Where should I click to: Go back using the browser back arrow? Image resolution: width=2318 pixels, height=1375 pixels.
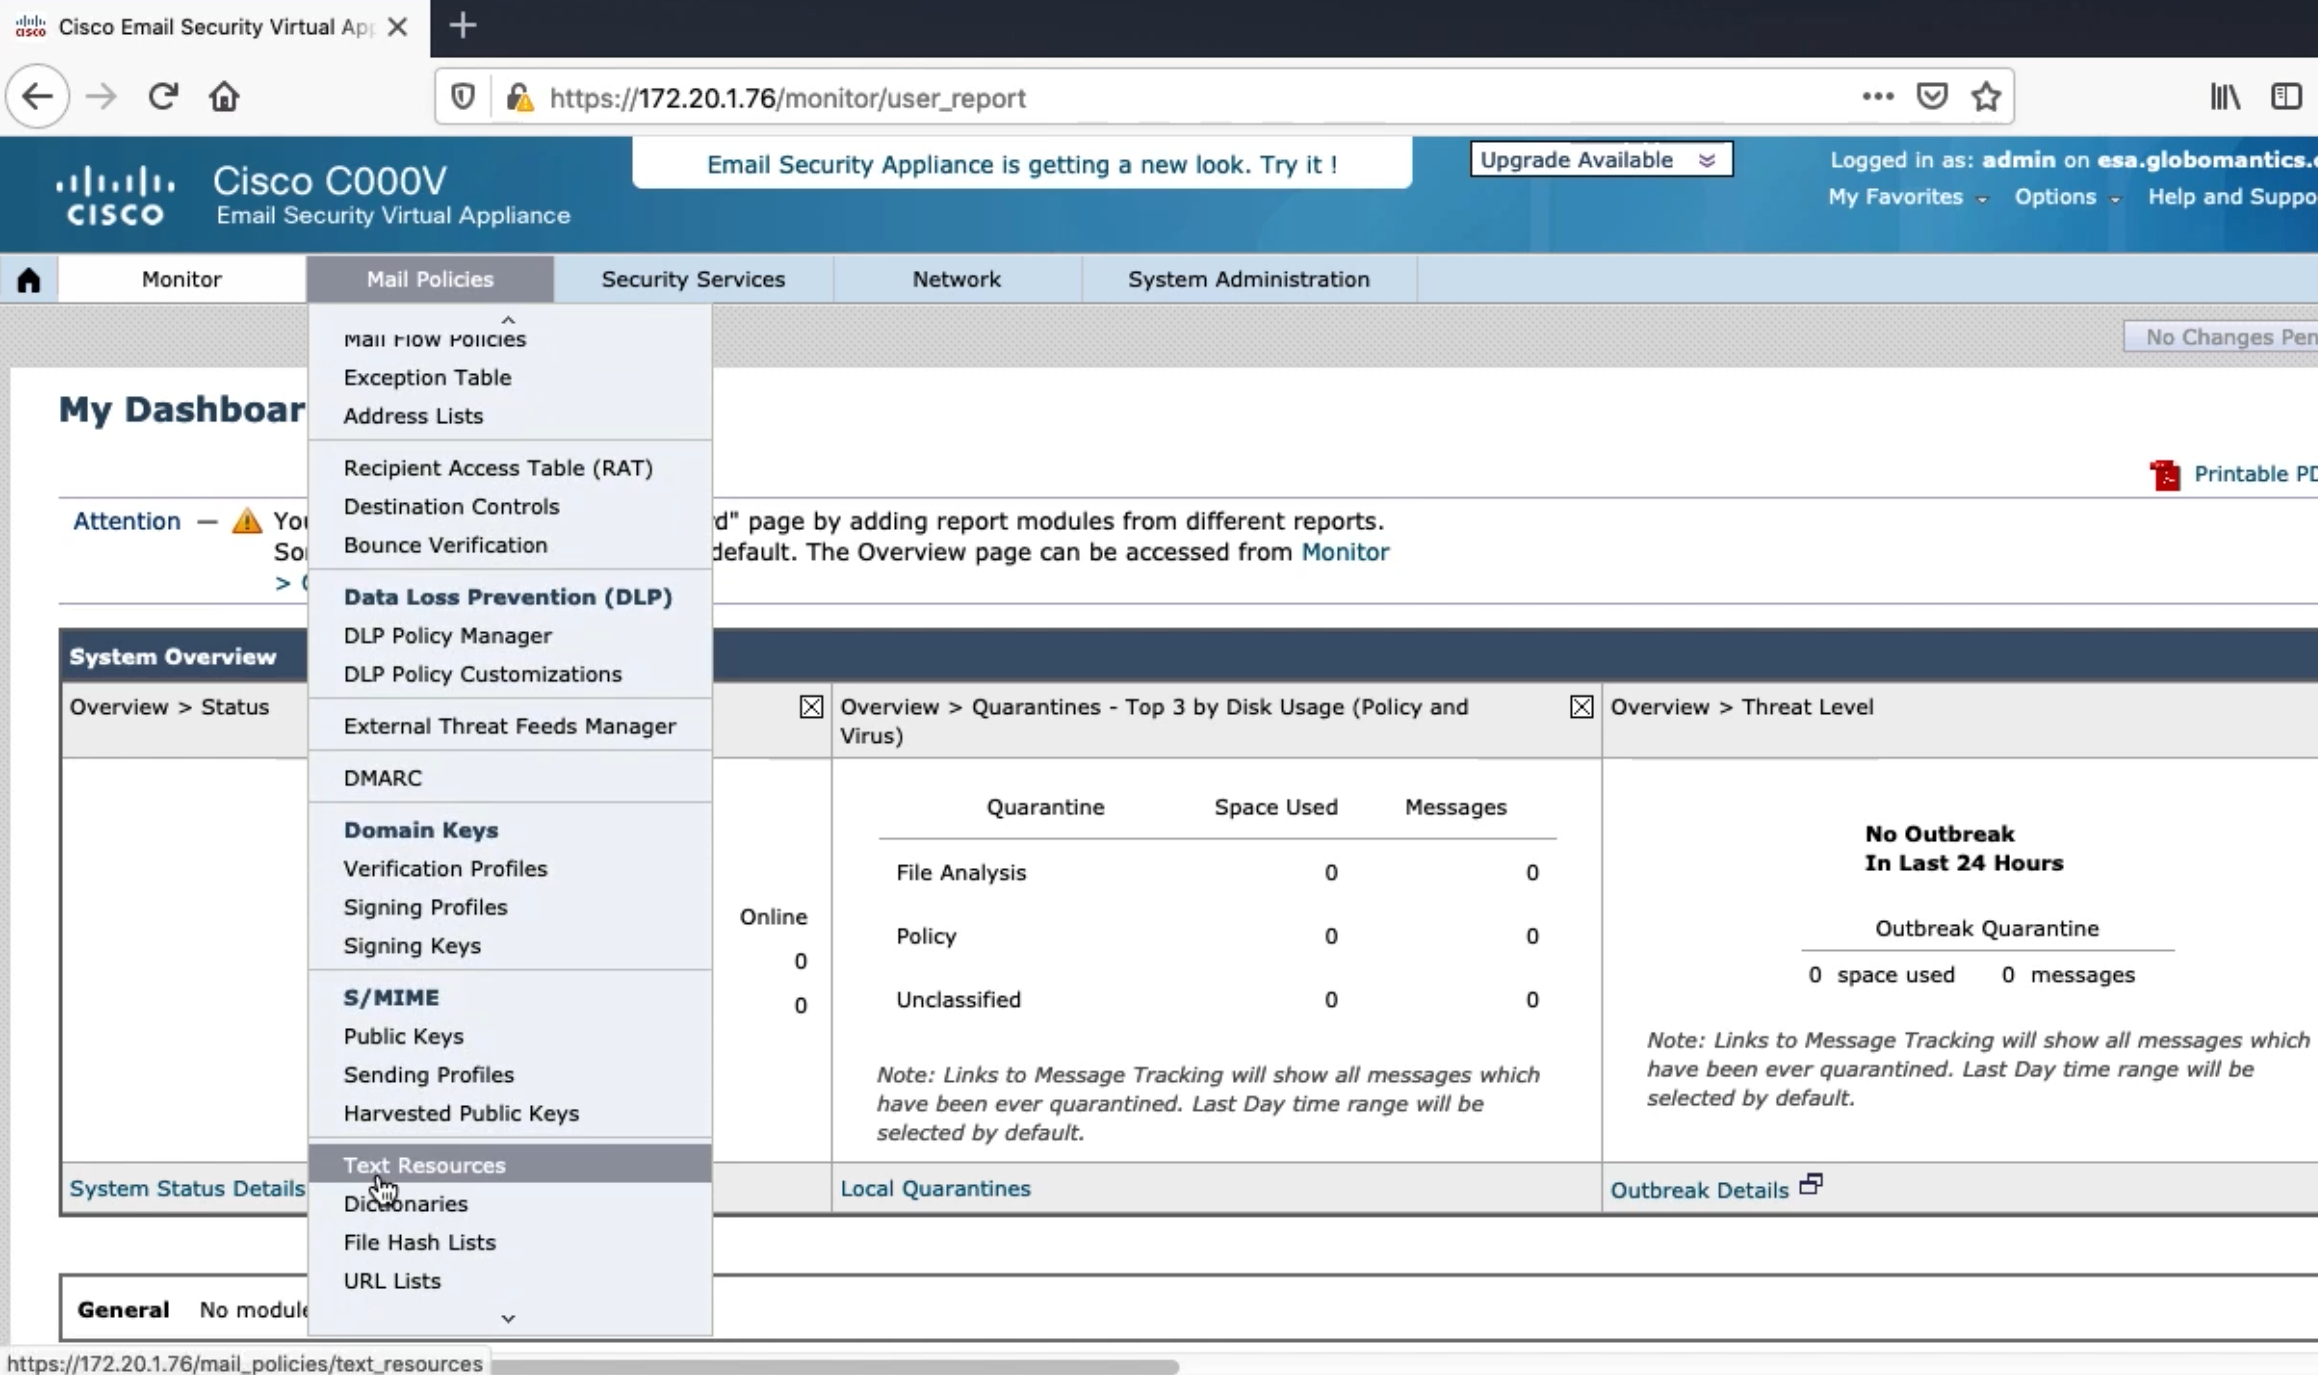point(37,97)
